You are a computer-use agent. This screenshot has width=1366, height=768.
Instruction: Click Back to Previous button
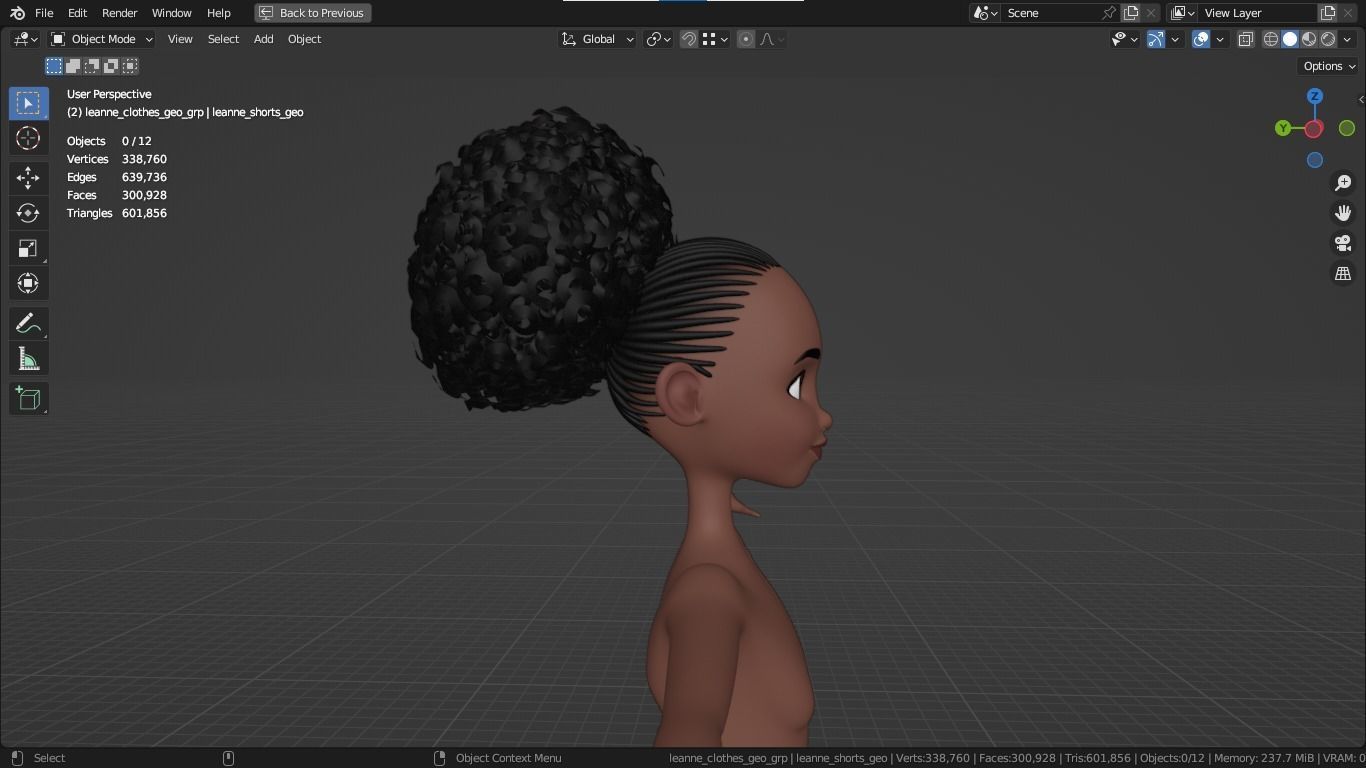[313, 13]
